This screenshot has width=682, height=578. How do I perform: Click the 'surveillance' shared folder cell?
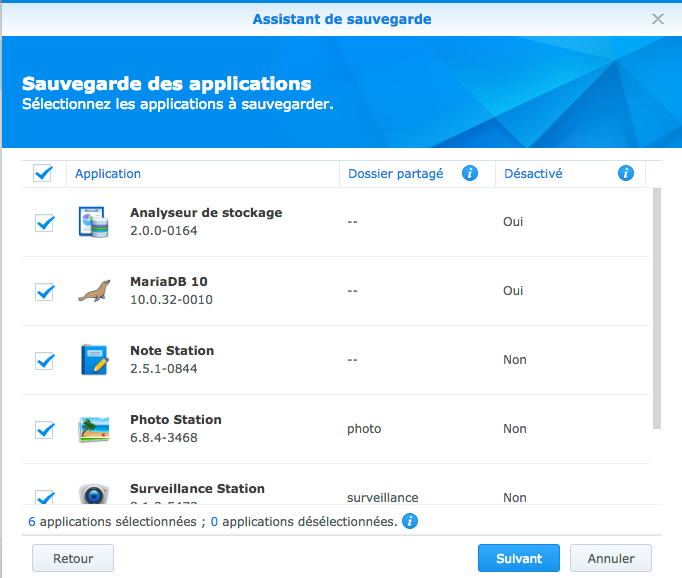click(x=382, y=498)
